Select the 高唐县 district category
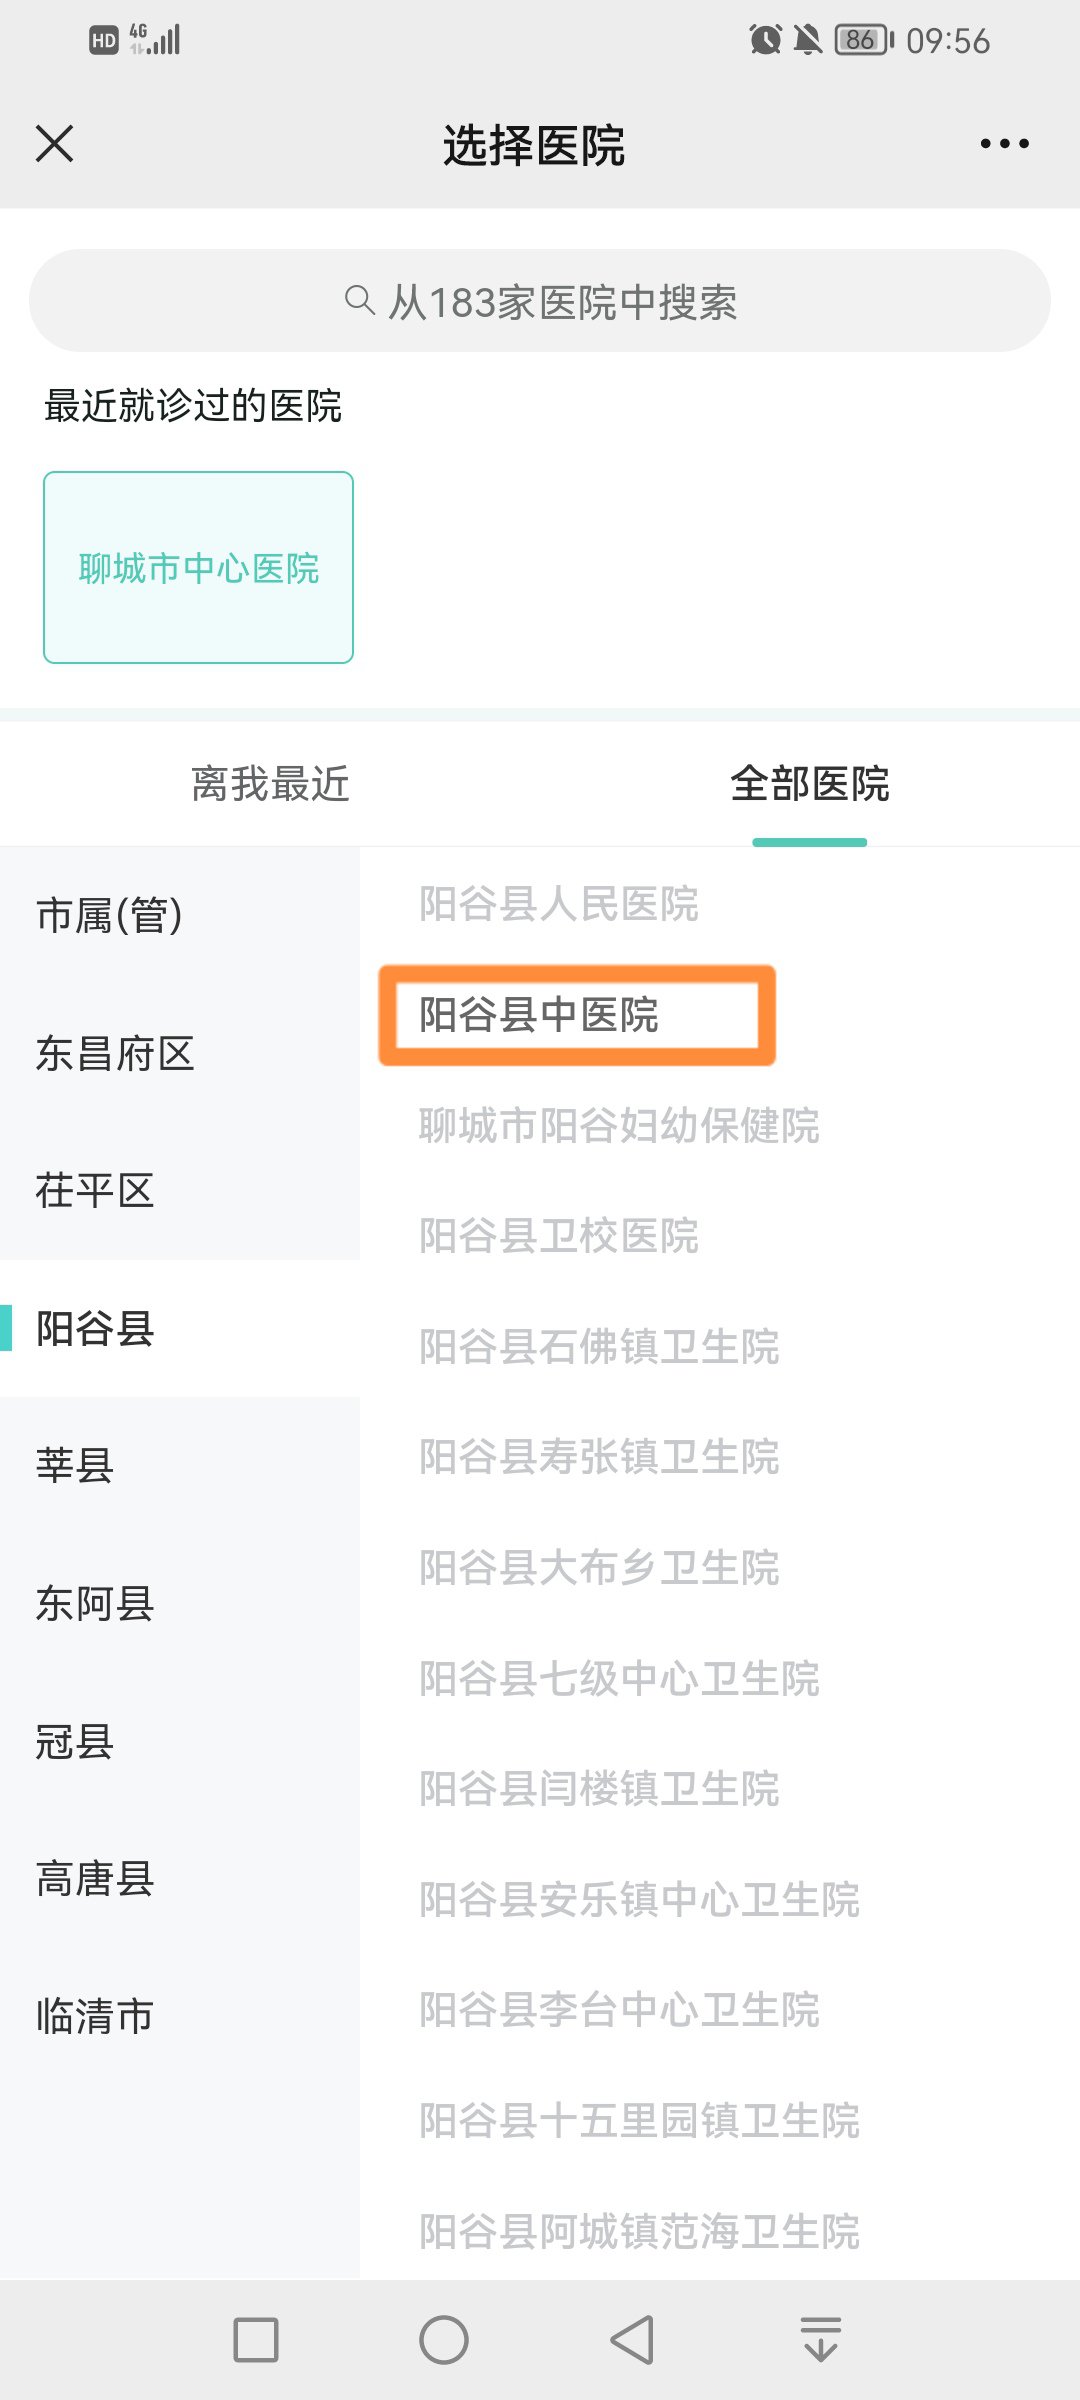 click(95, 1879)
